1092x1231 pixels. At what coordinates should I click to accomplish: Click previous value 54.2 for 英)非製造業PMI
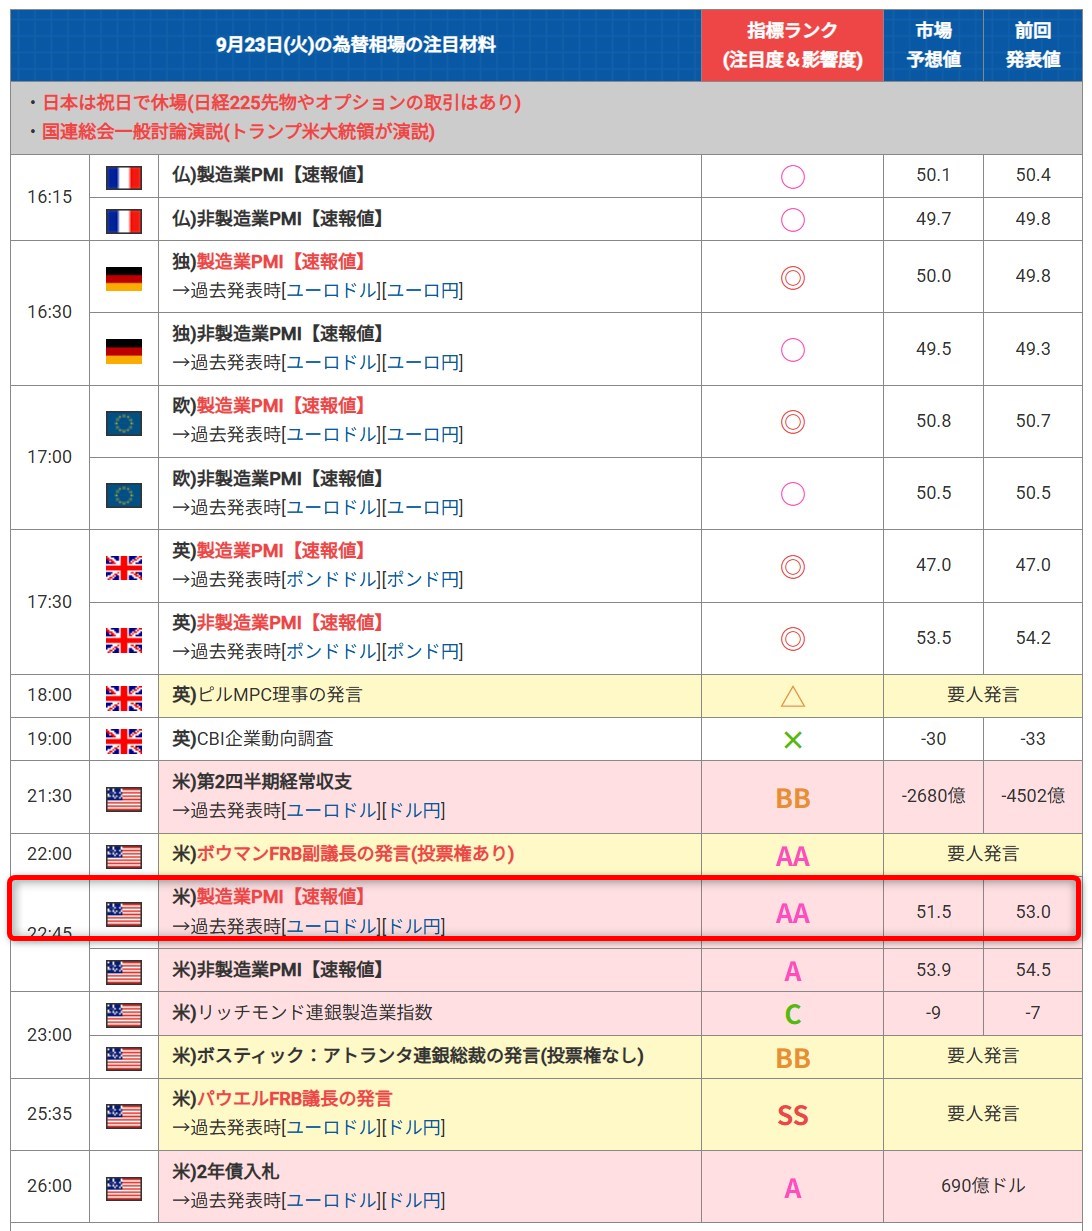(x=1033, y=638)
